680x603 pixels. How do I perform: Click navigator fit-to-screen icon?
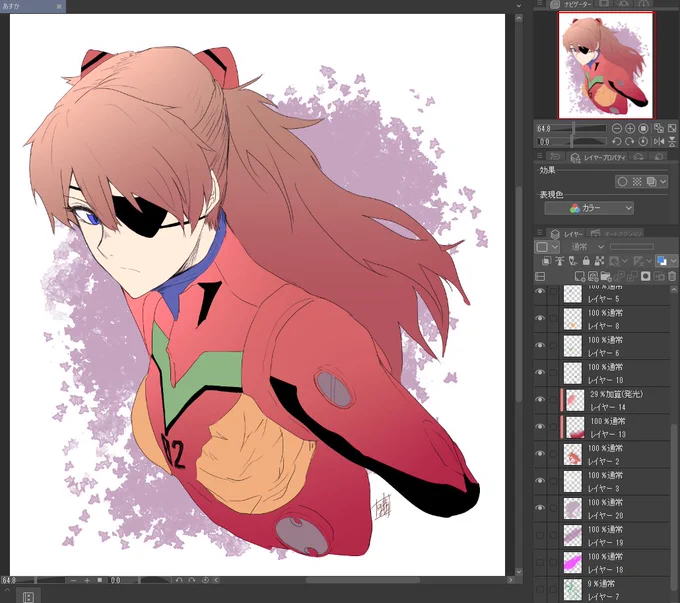(672, 128)
